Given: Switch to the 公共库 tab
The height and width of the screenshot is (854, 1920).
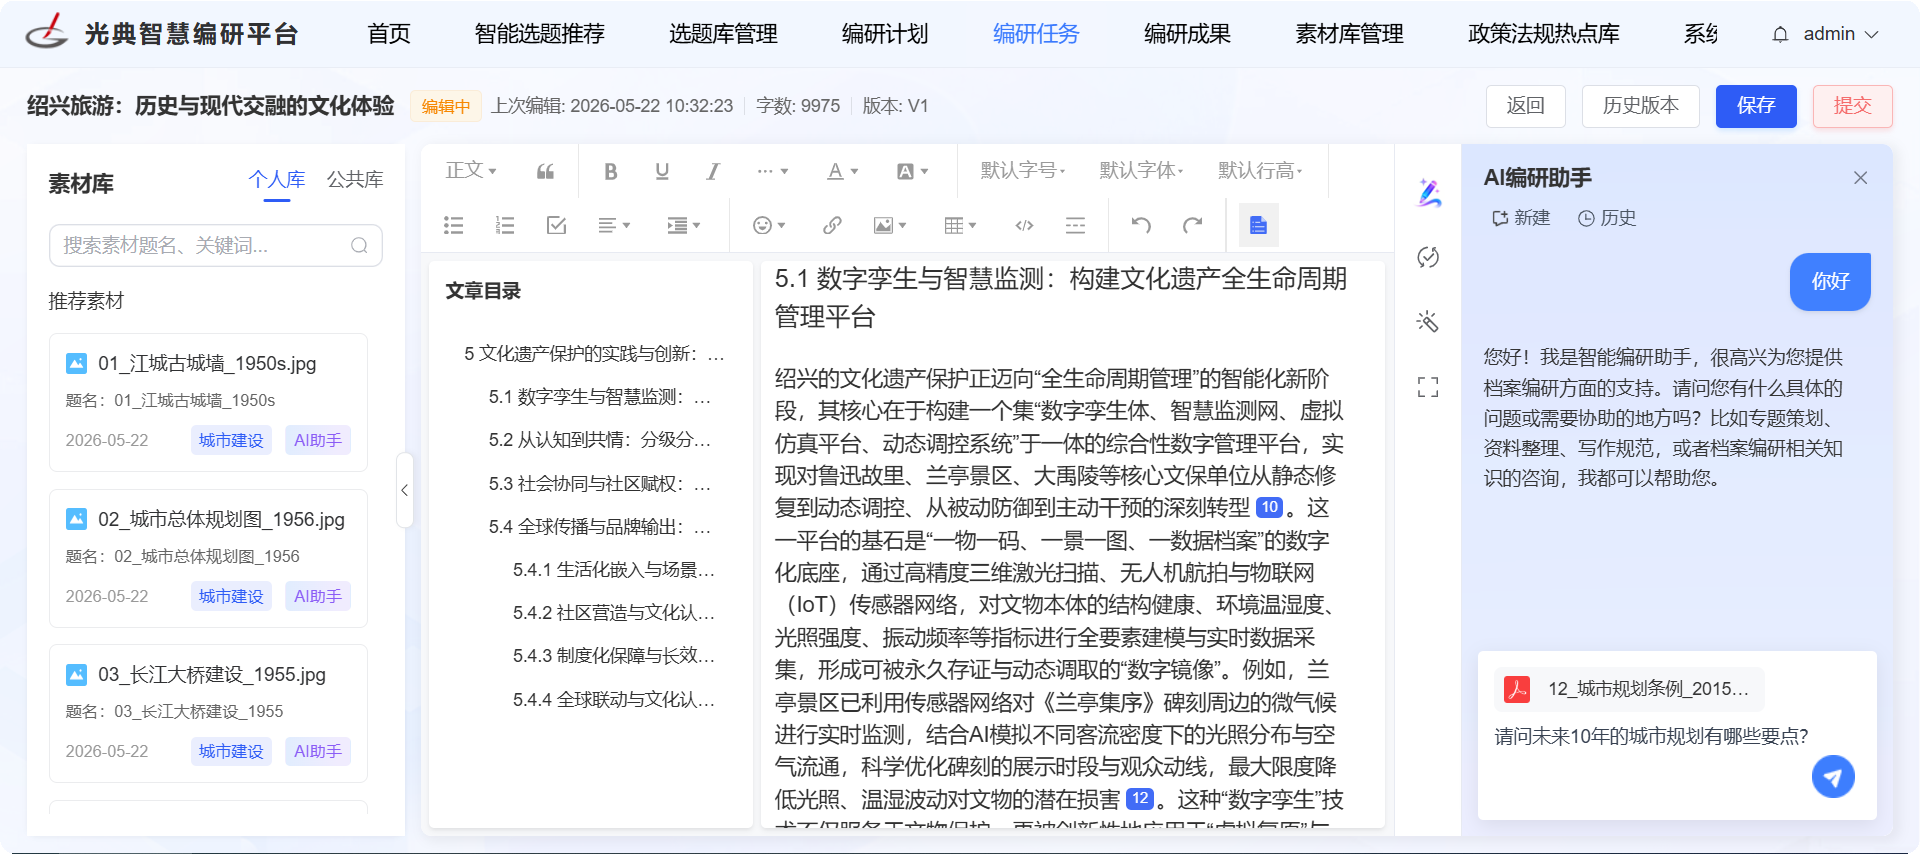Looking at the screenshot, I should click(x=355, y=179).
